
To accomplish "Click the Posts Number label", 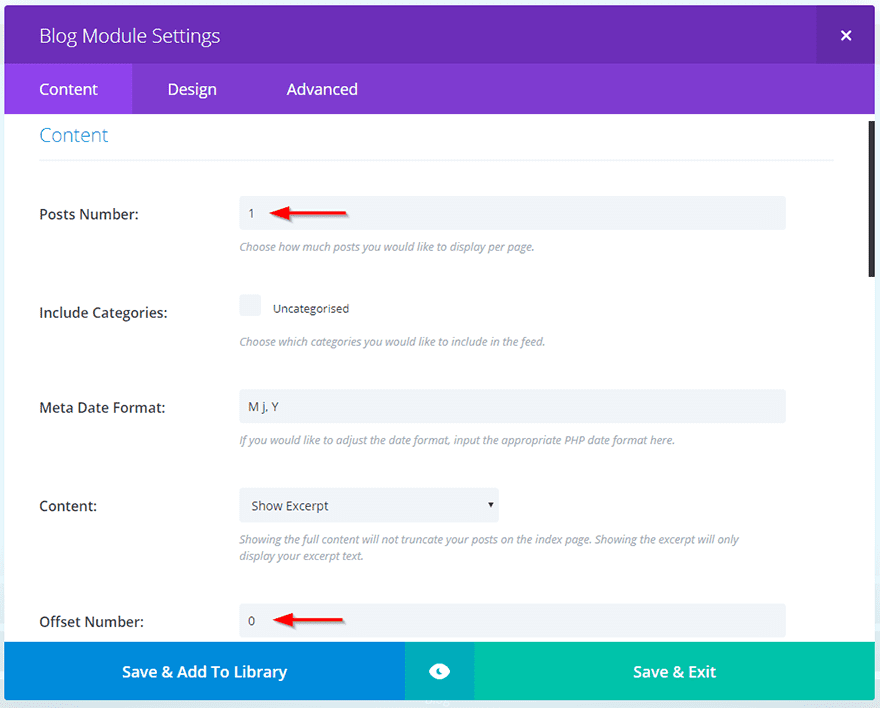I will [89, 214].
